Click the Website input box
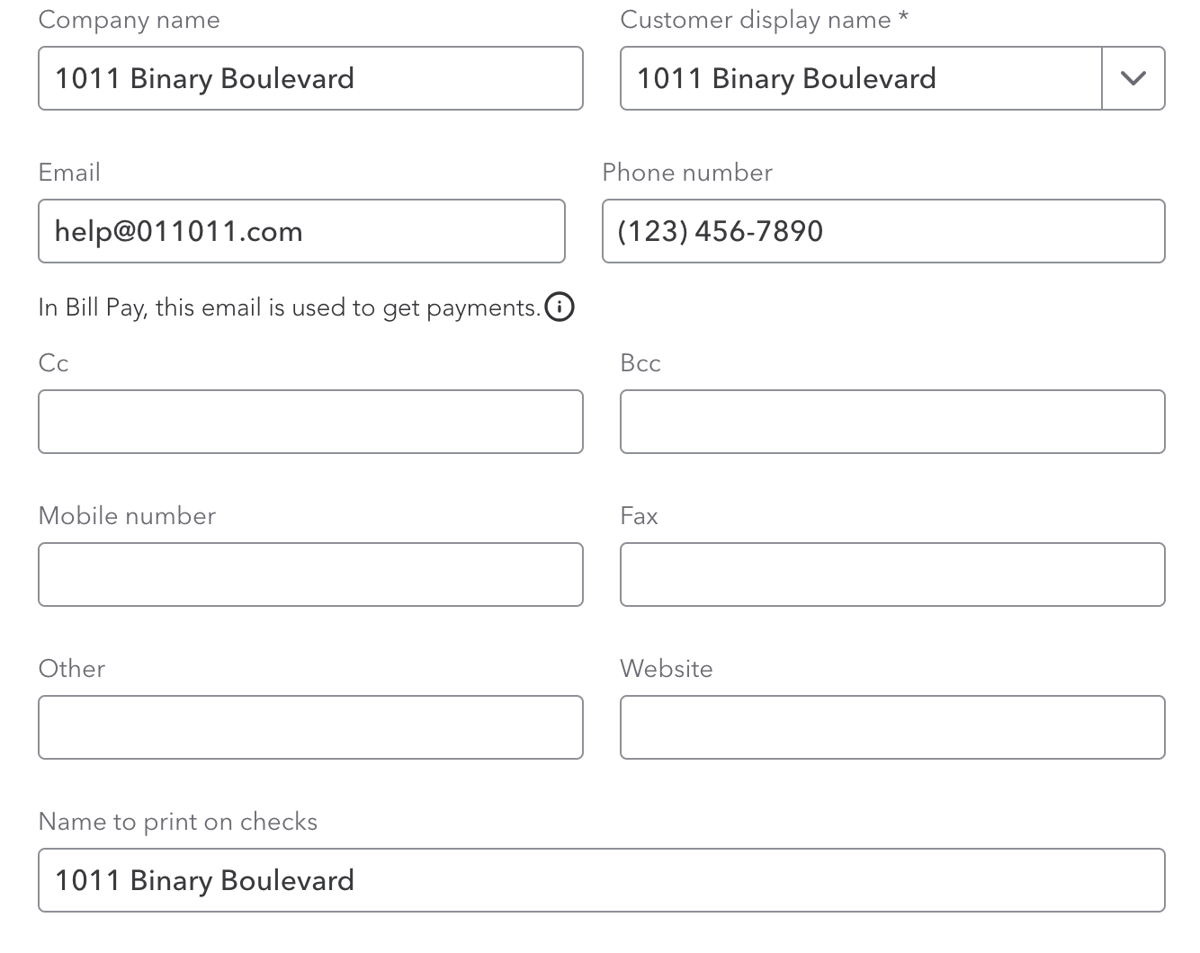This screenshot has width=1200, height=953. coord(892,727)
